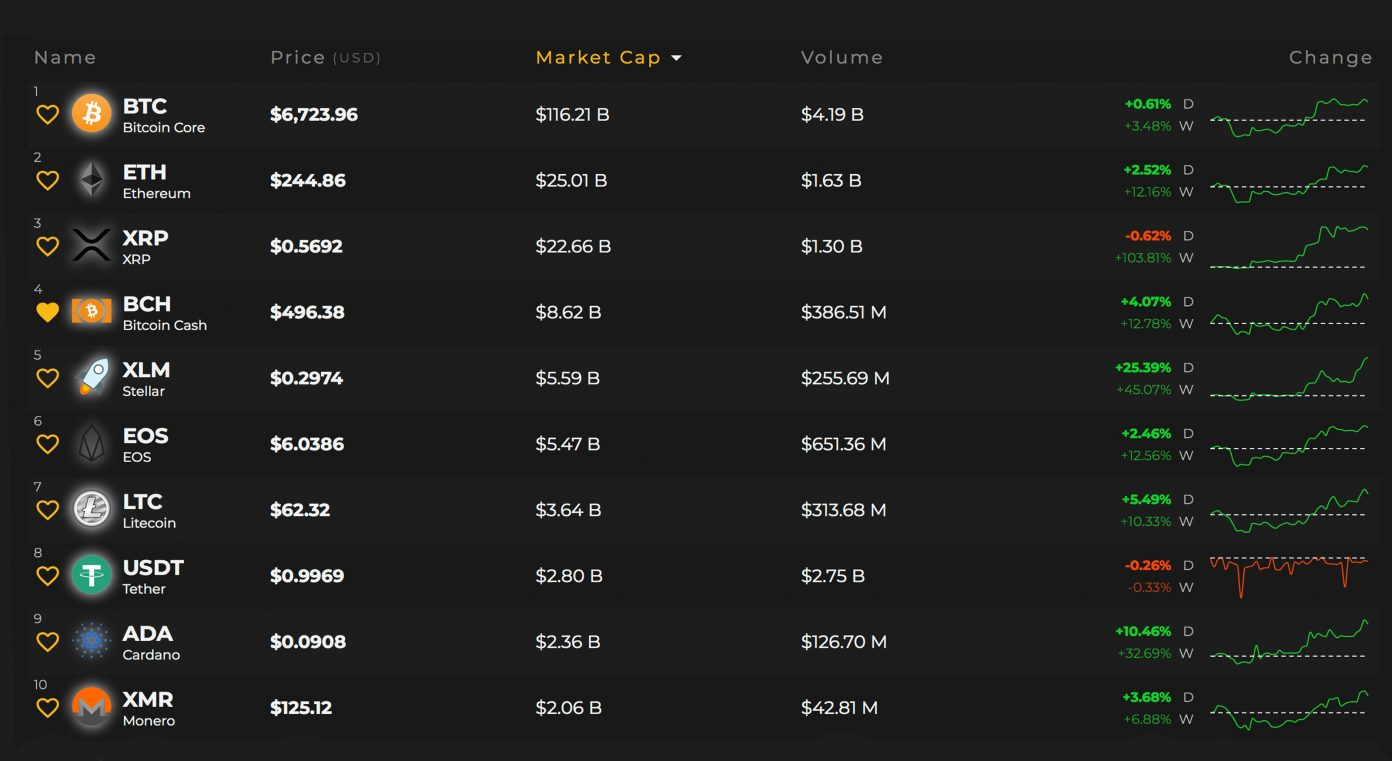
Task: Click the Stellar rocket icon
Action: [92, 378]
